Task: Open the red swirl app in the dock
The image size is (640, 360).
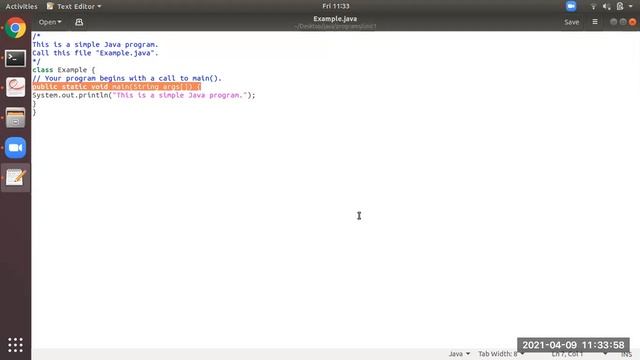Action: (16, 87)
